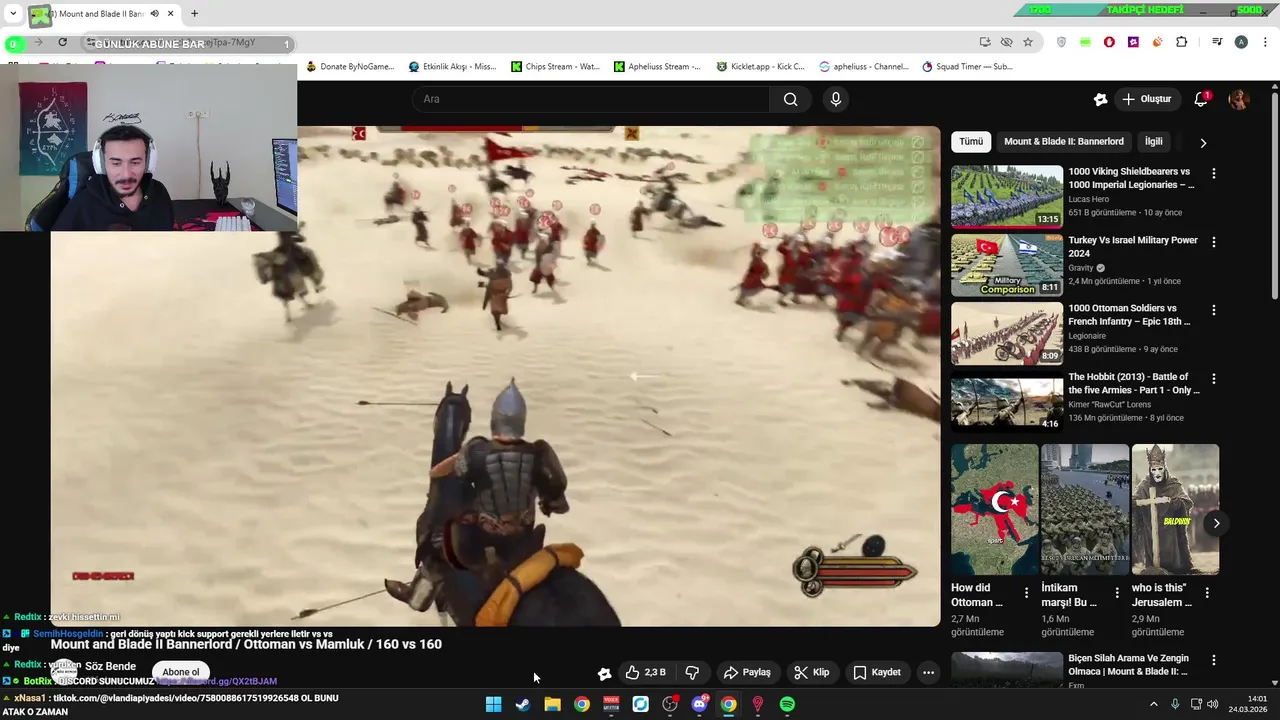Open OBS Studio from the taskbar
The image size is (1280, 720).
[670, 704]
